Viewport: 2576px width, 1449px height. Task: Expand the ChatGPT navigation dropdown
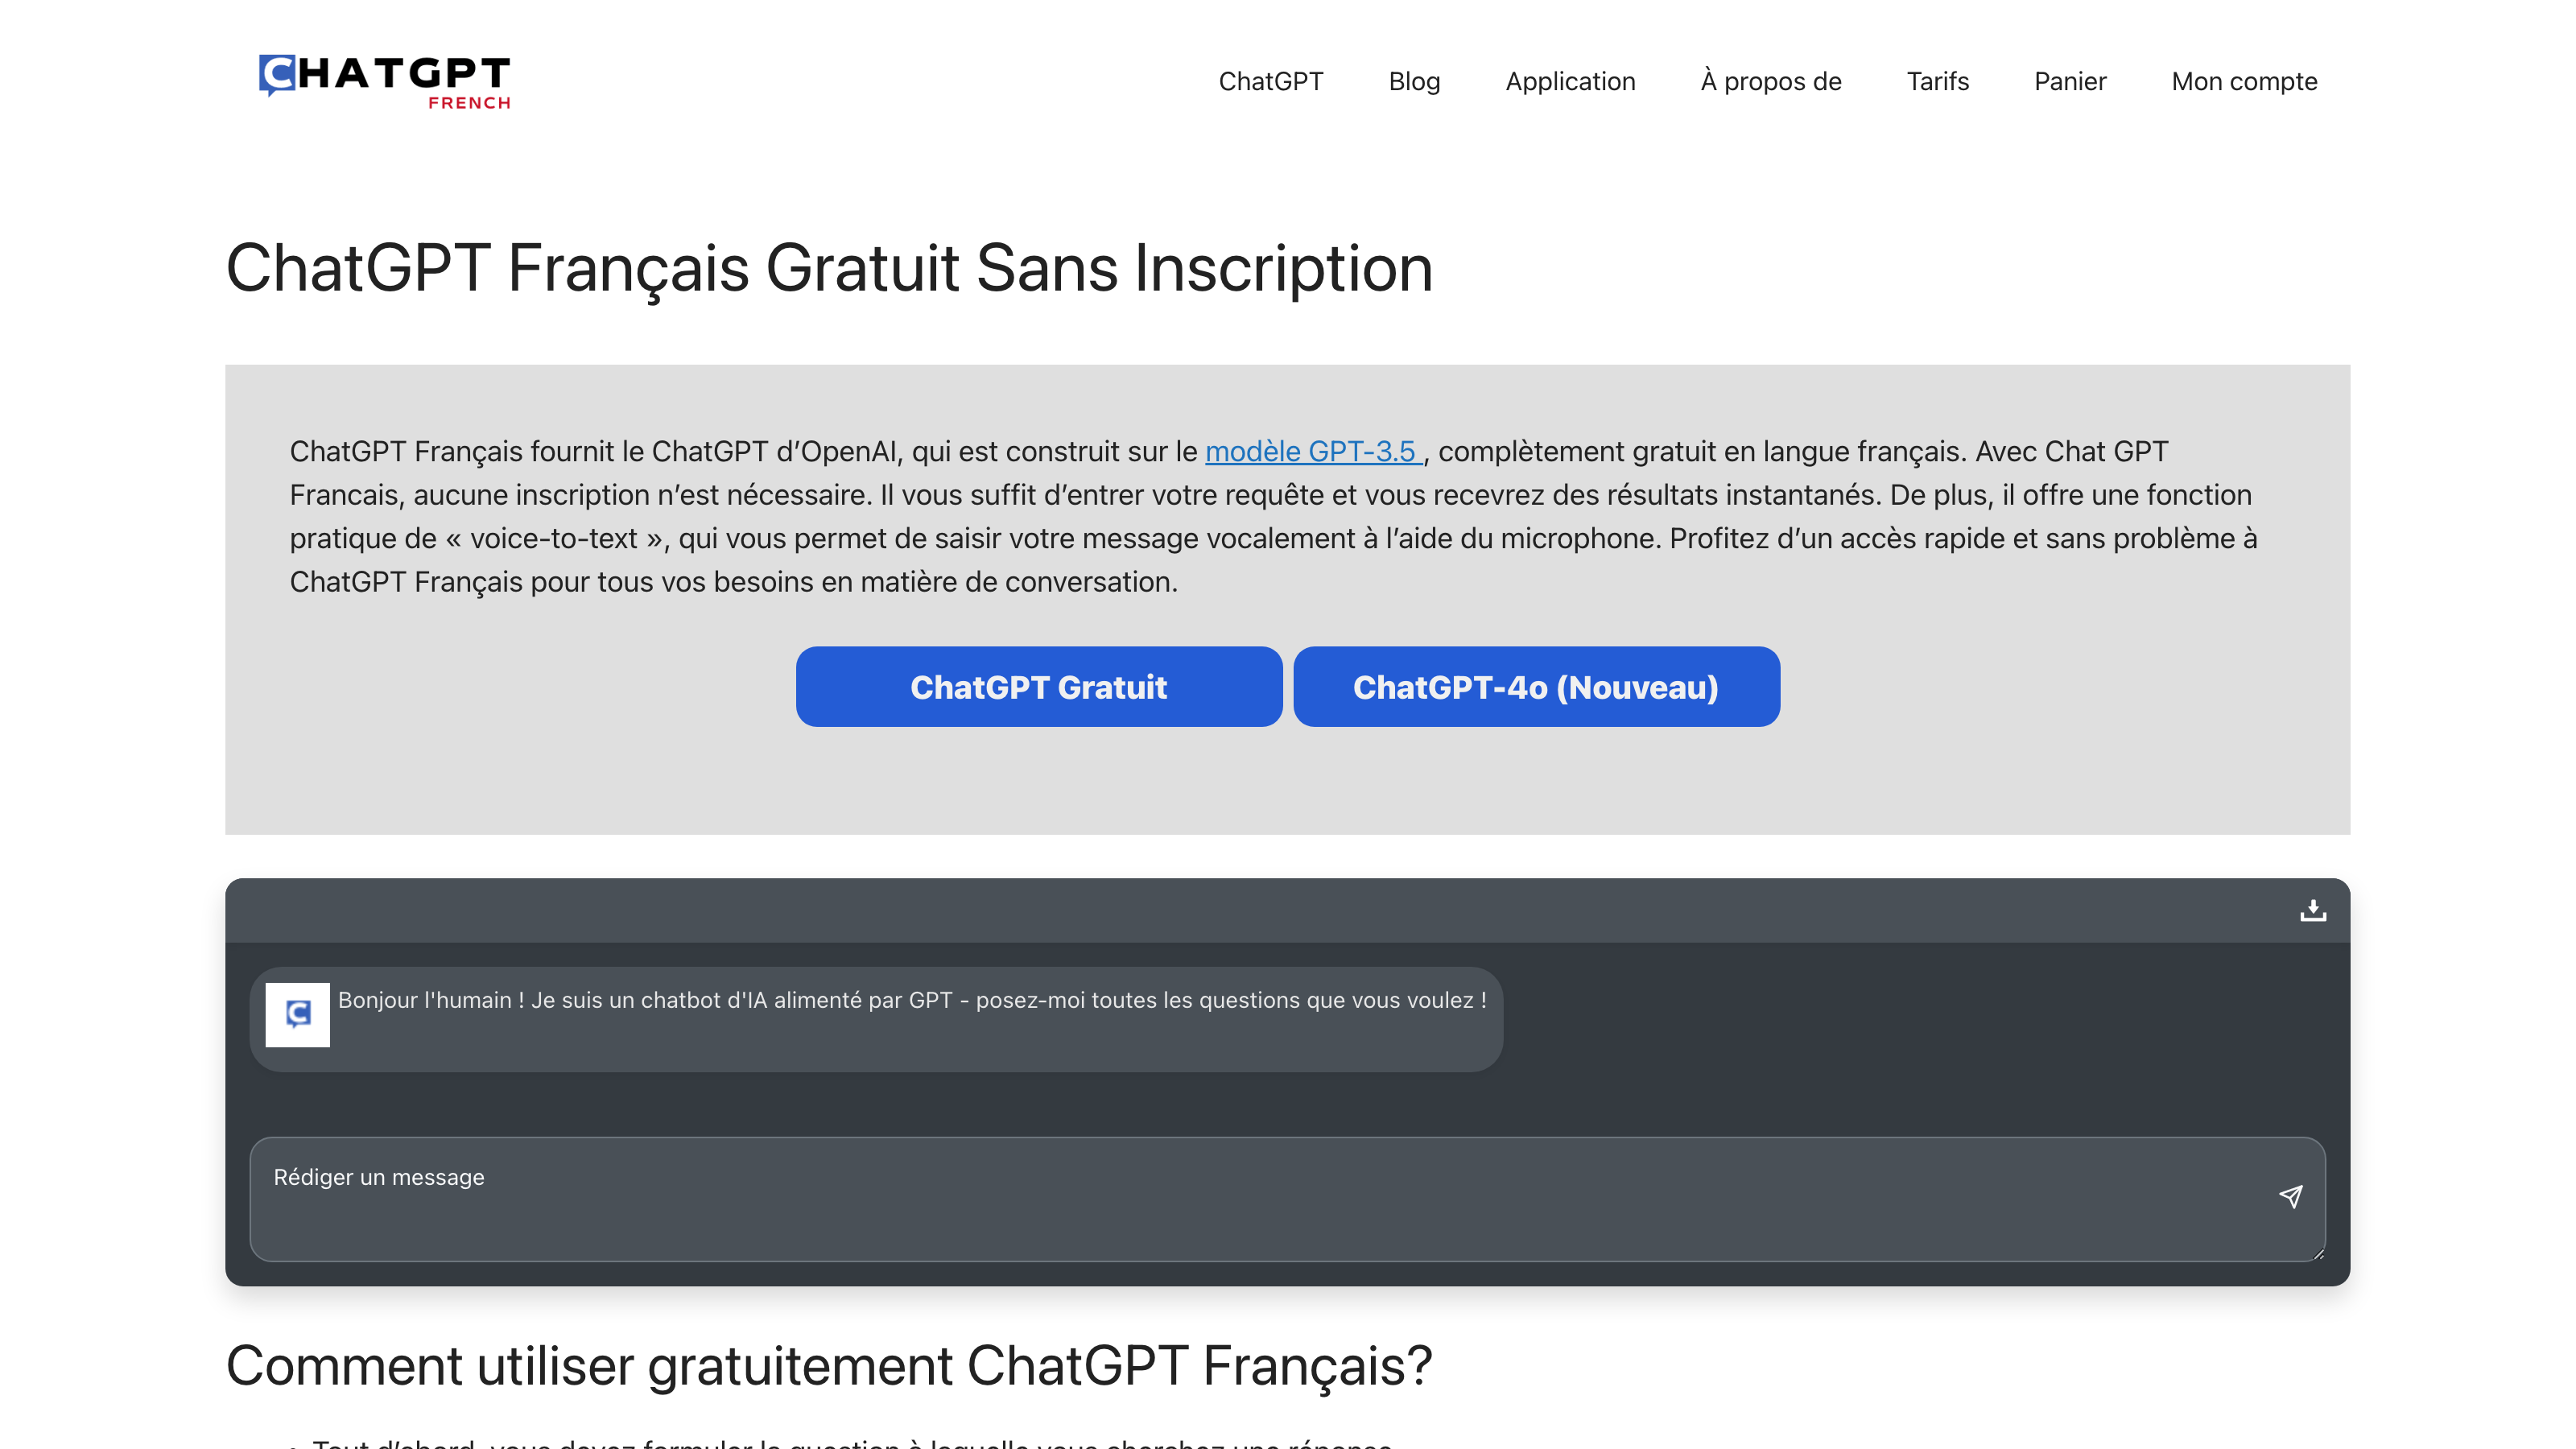pyautogui.click(x=1270, y=80)
